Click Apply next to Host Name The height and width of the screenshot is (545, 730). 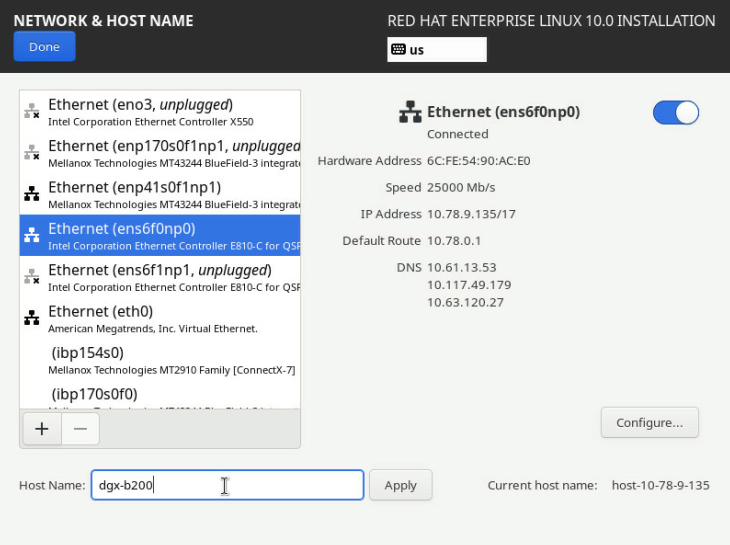tap(400, 485)
